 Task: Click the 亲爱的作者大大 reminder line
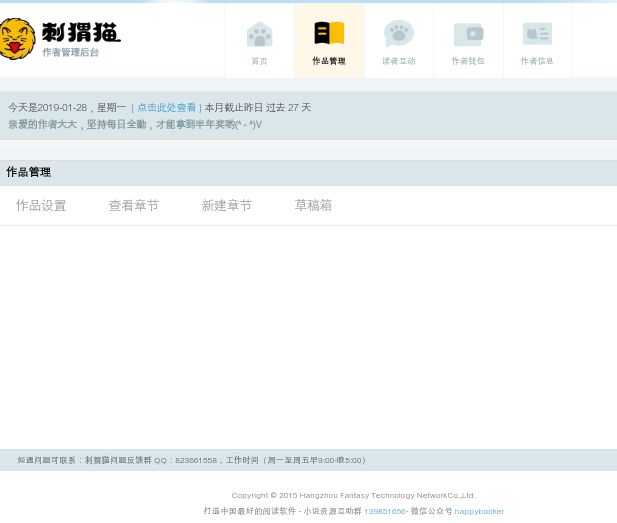135,124
